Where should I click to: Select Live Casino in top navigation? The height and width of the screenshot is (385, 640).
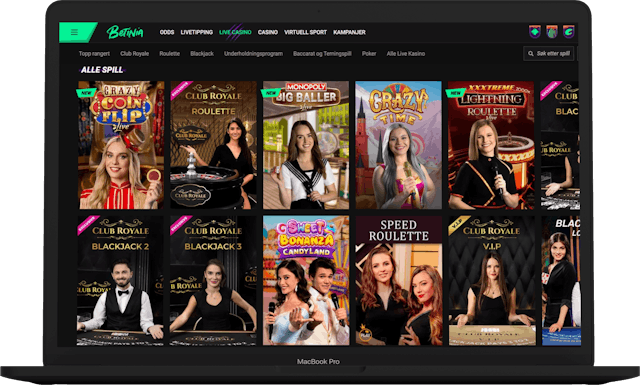coord(235,32)
